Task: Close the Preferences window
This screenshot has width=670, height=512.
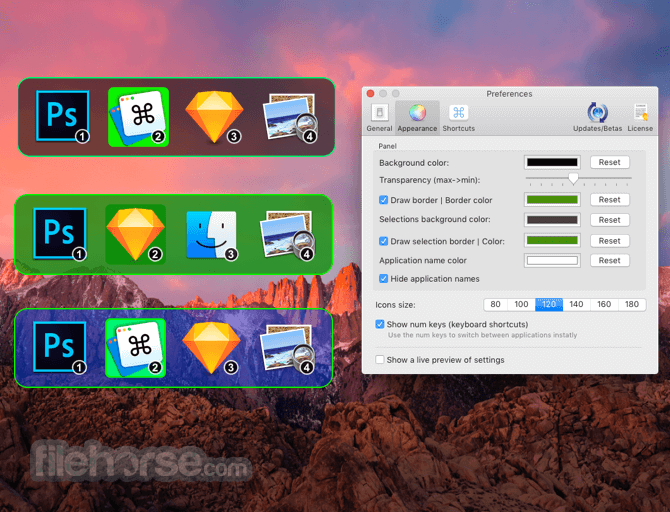Action: [x=370, y=93]
